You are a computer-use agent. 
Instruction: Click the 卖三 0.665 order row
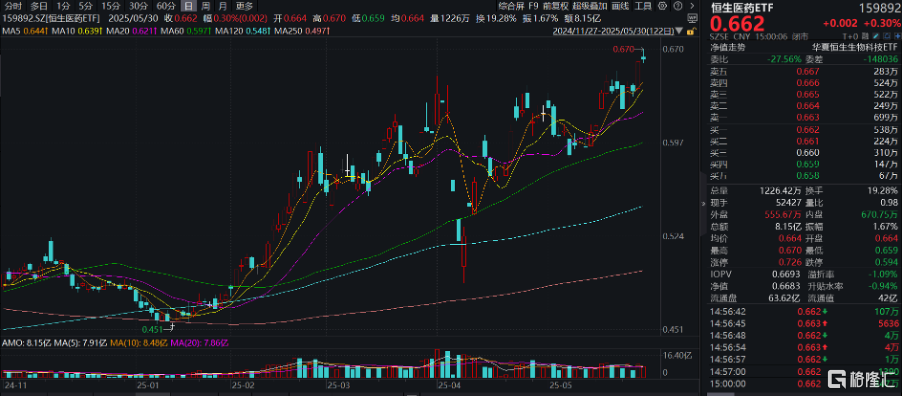pos(804,94)
